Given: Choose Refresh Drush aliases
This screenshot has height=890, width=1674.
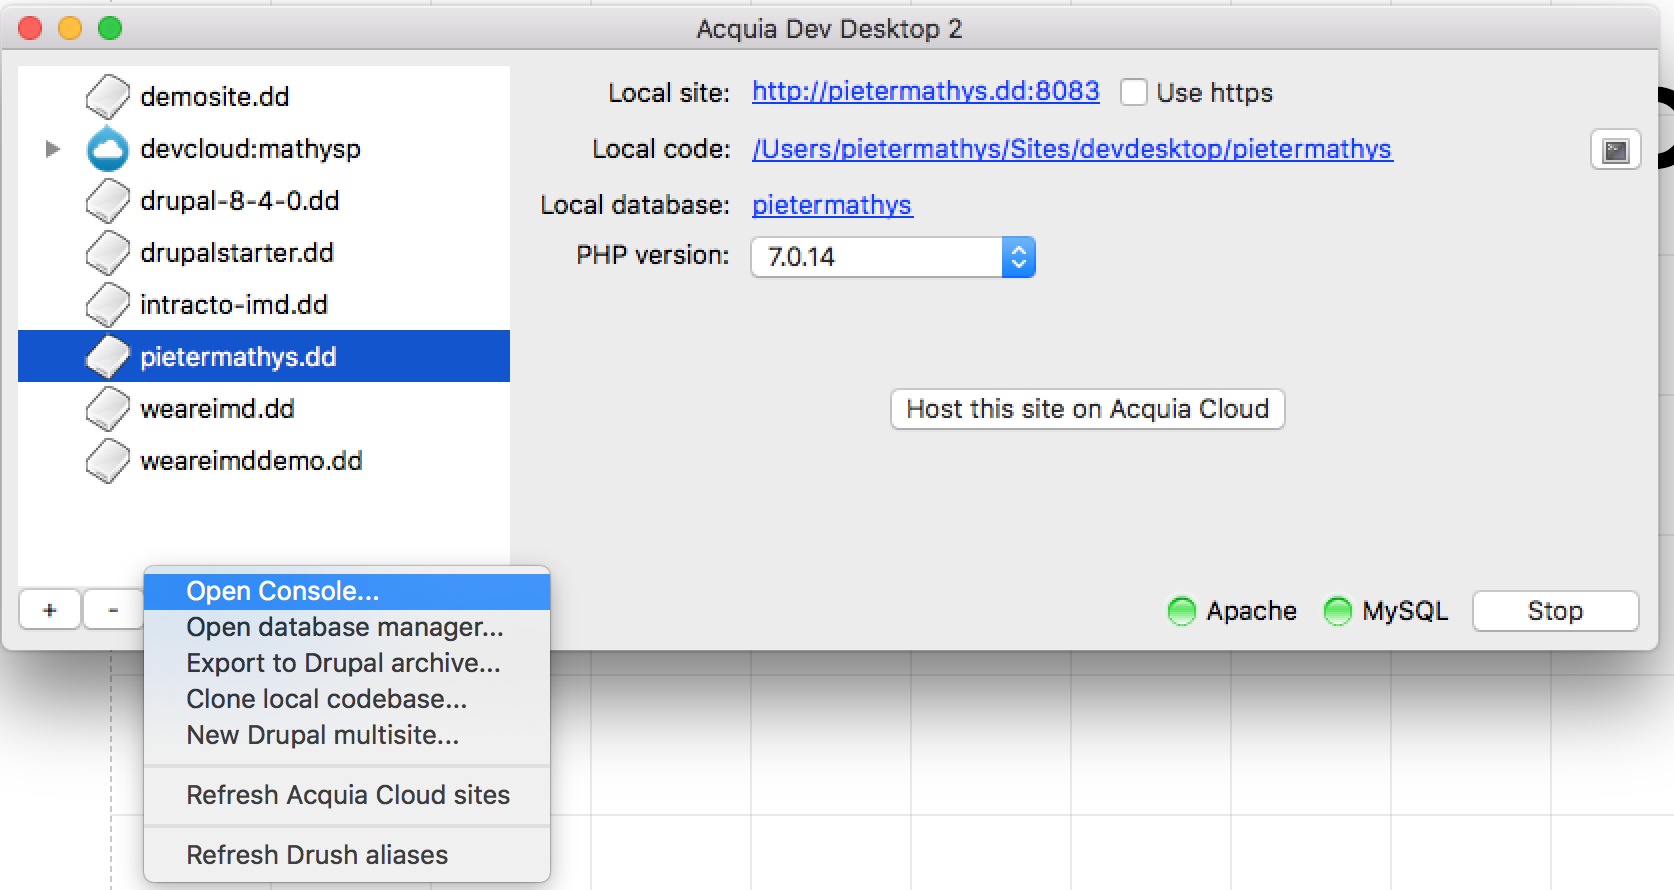Looking at the screenshot, I should pyautogui.click(x=347, y=855).
